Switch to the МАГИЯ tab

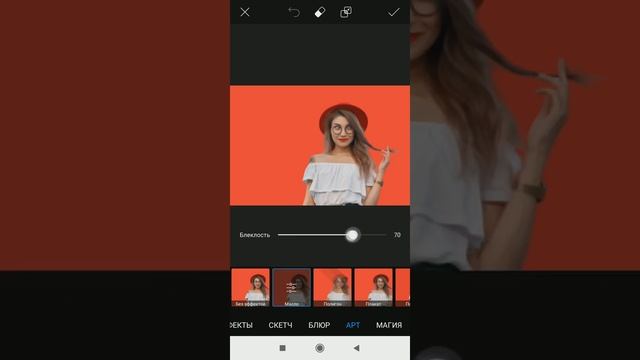click(389, 325)
